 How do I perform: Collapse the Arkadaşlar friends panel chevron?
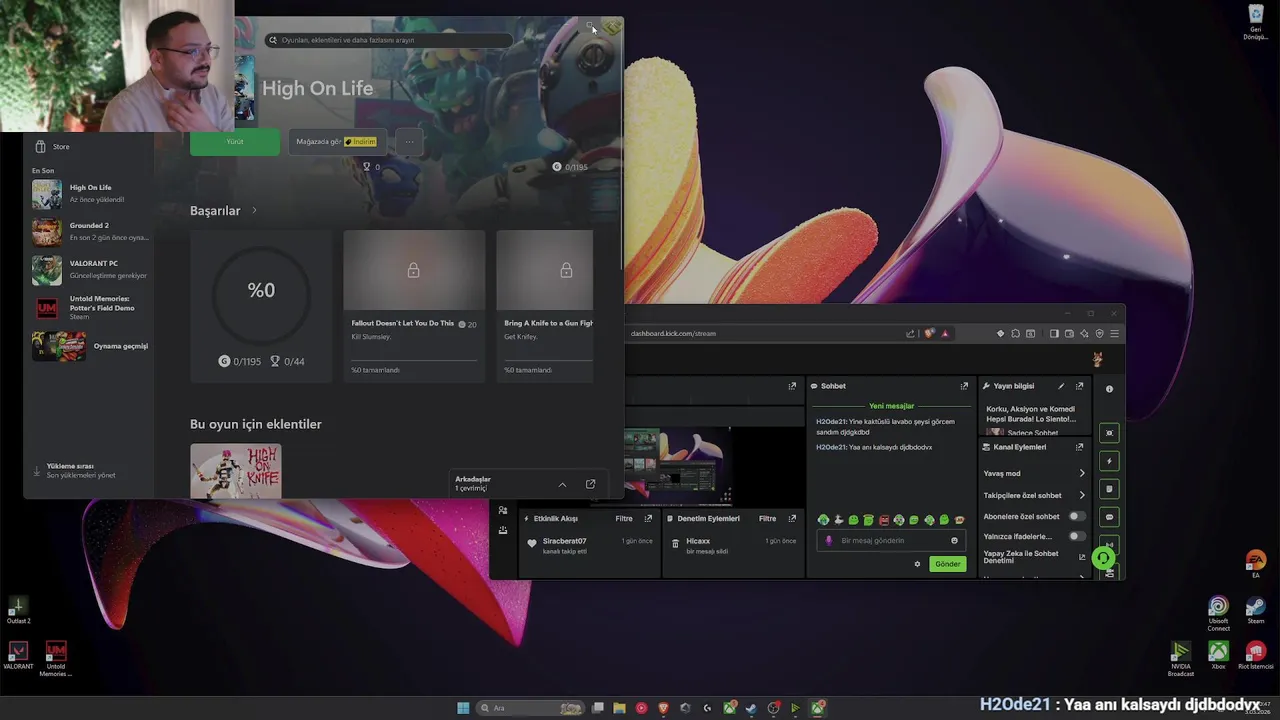click(562, 484)
